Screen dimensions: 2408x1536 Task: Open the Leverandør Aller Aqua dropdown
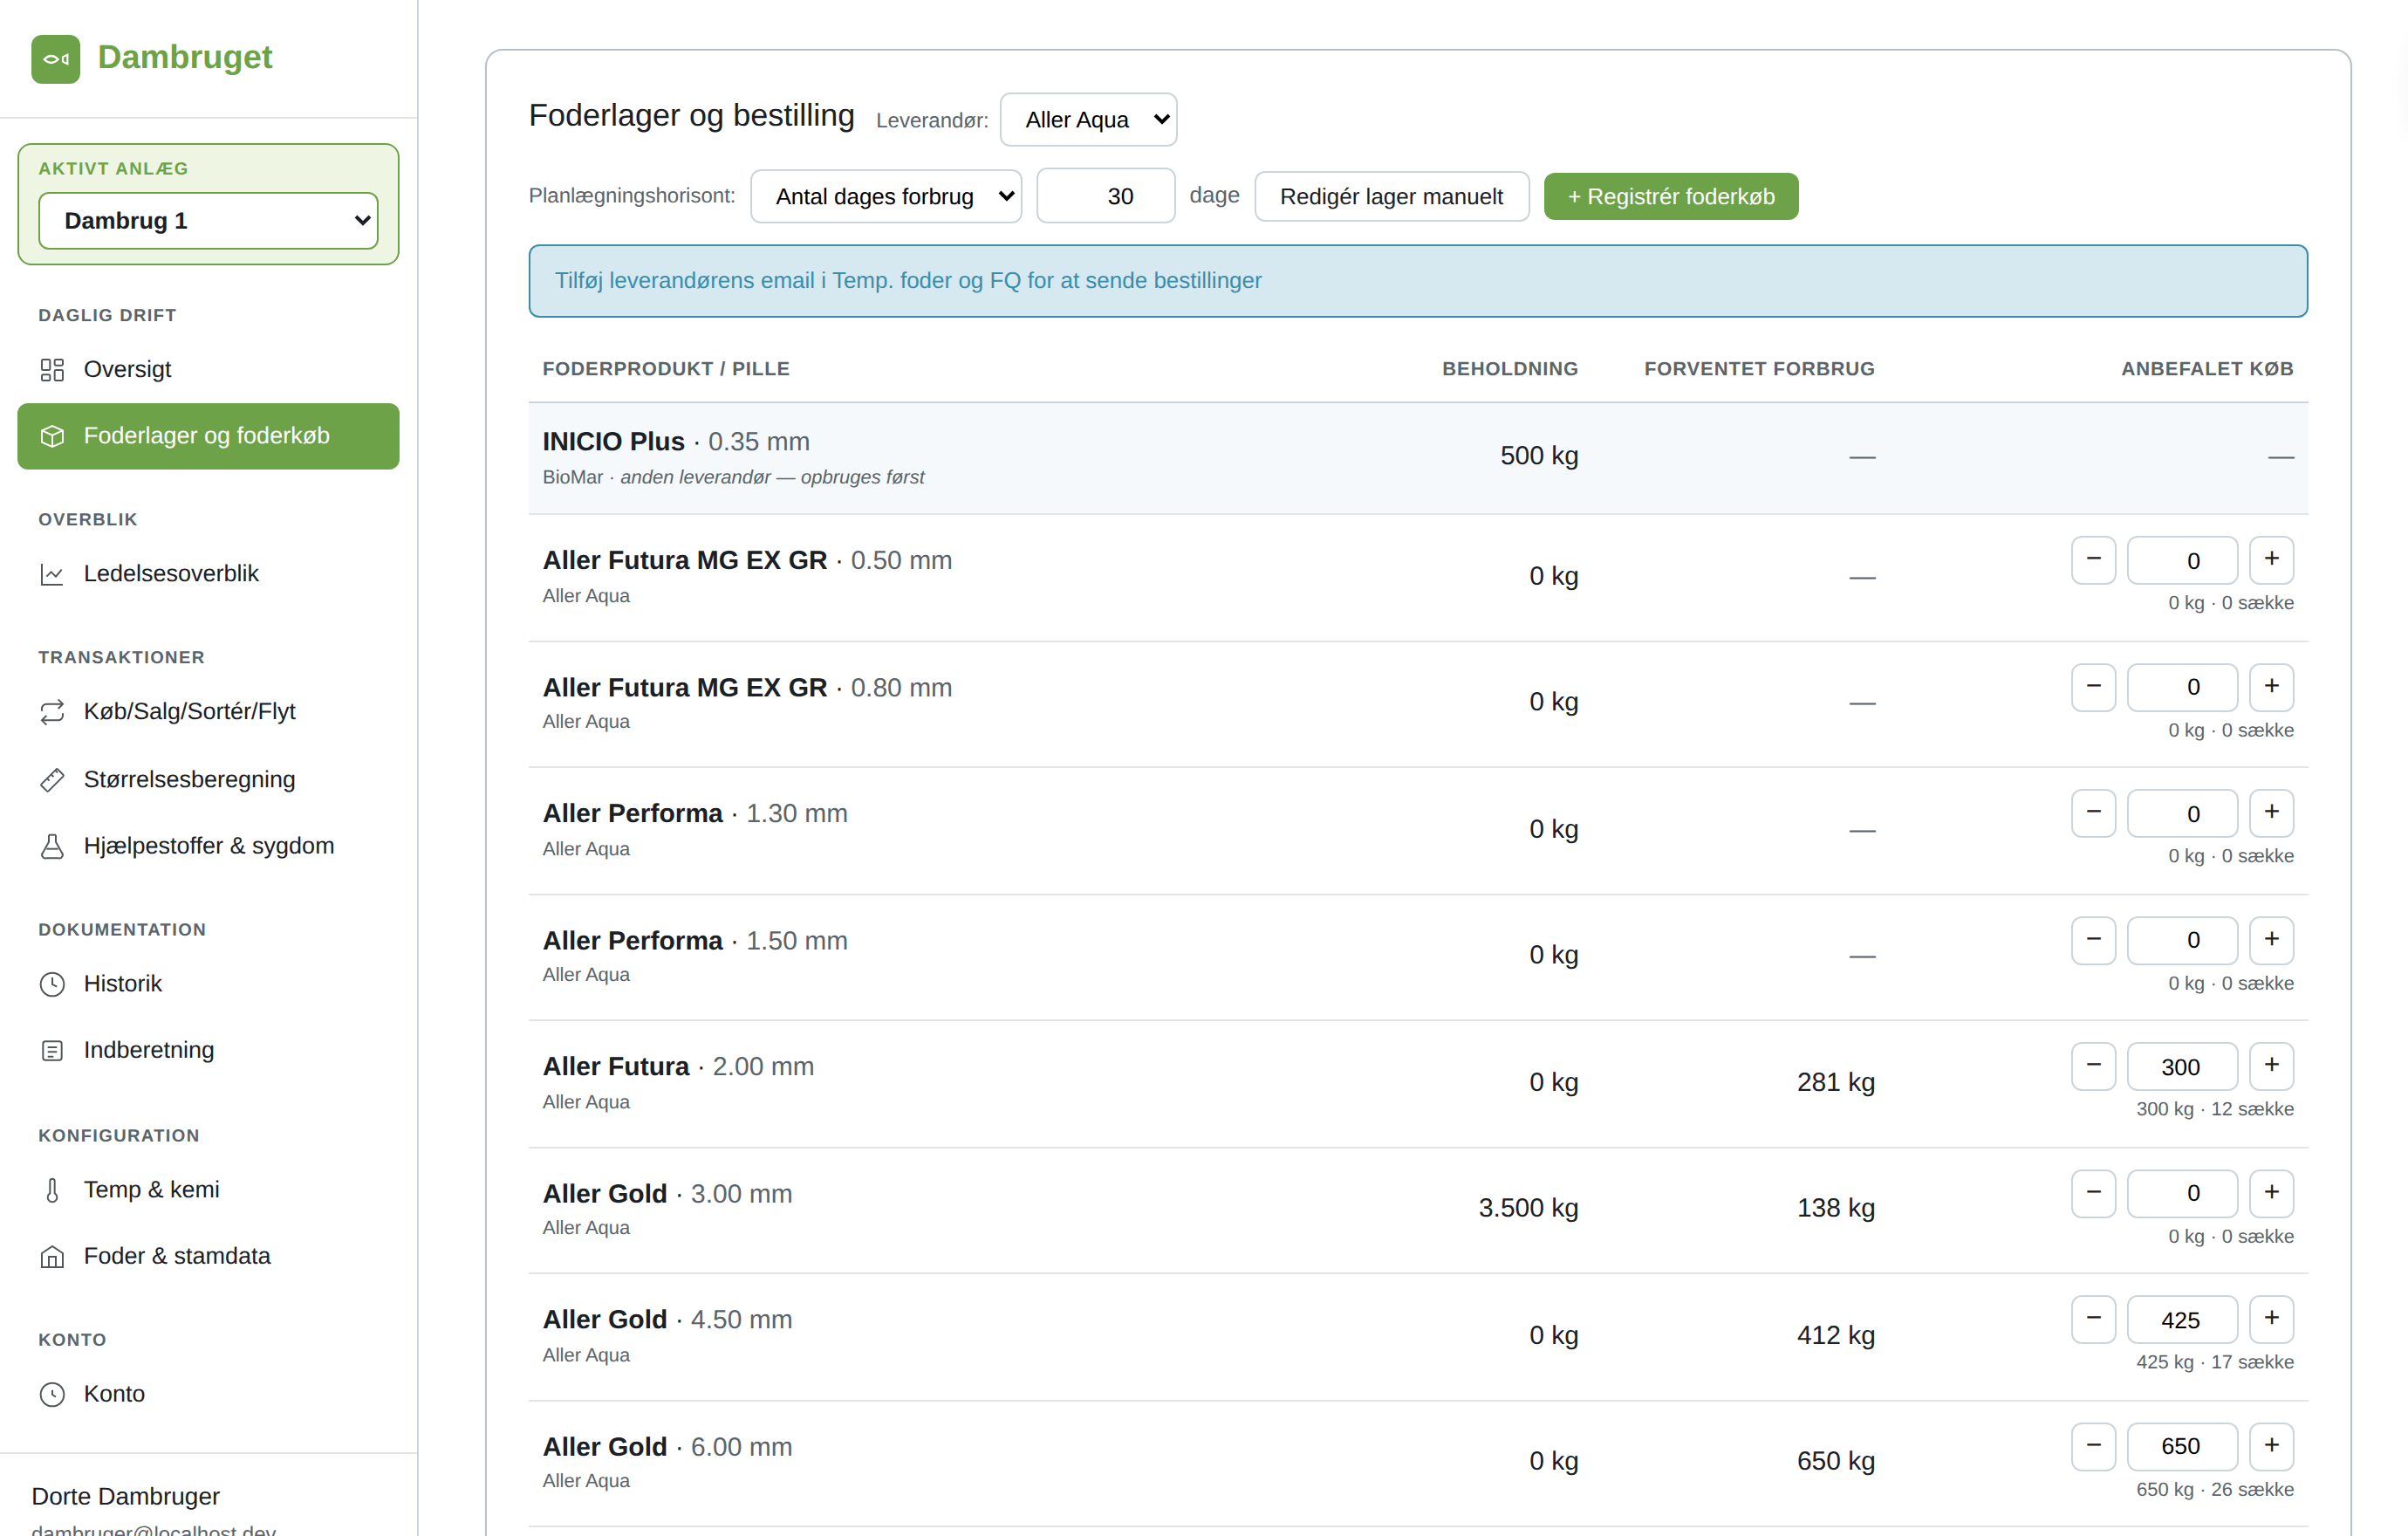1088,120
